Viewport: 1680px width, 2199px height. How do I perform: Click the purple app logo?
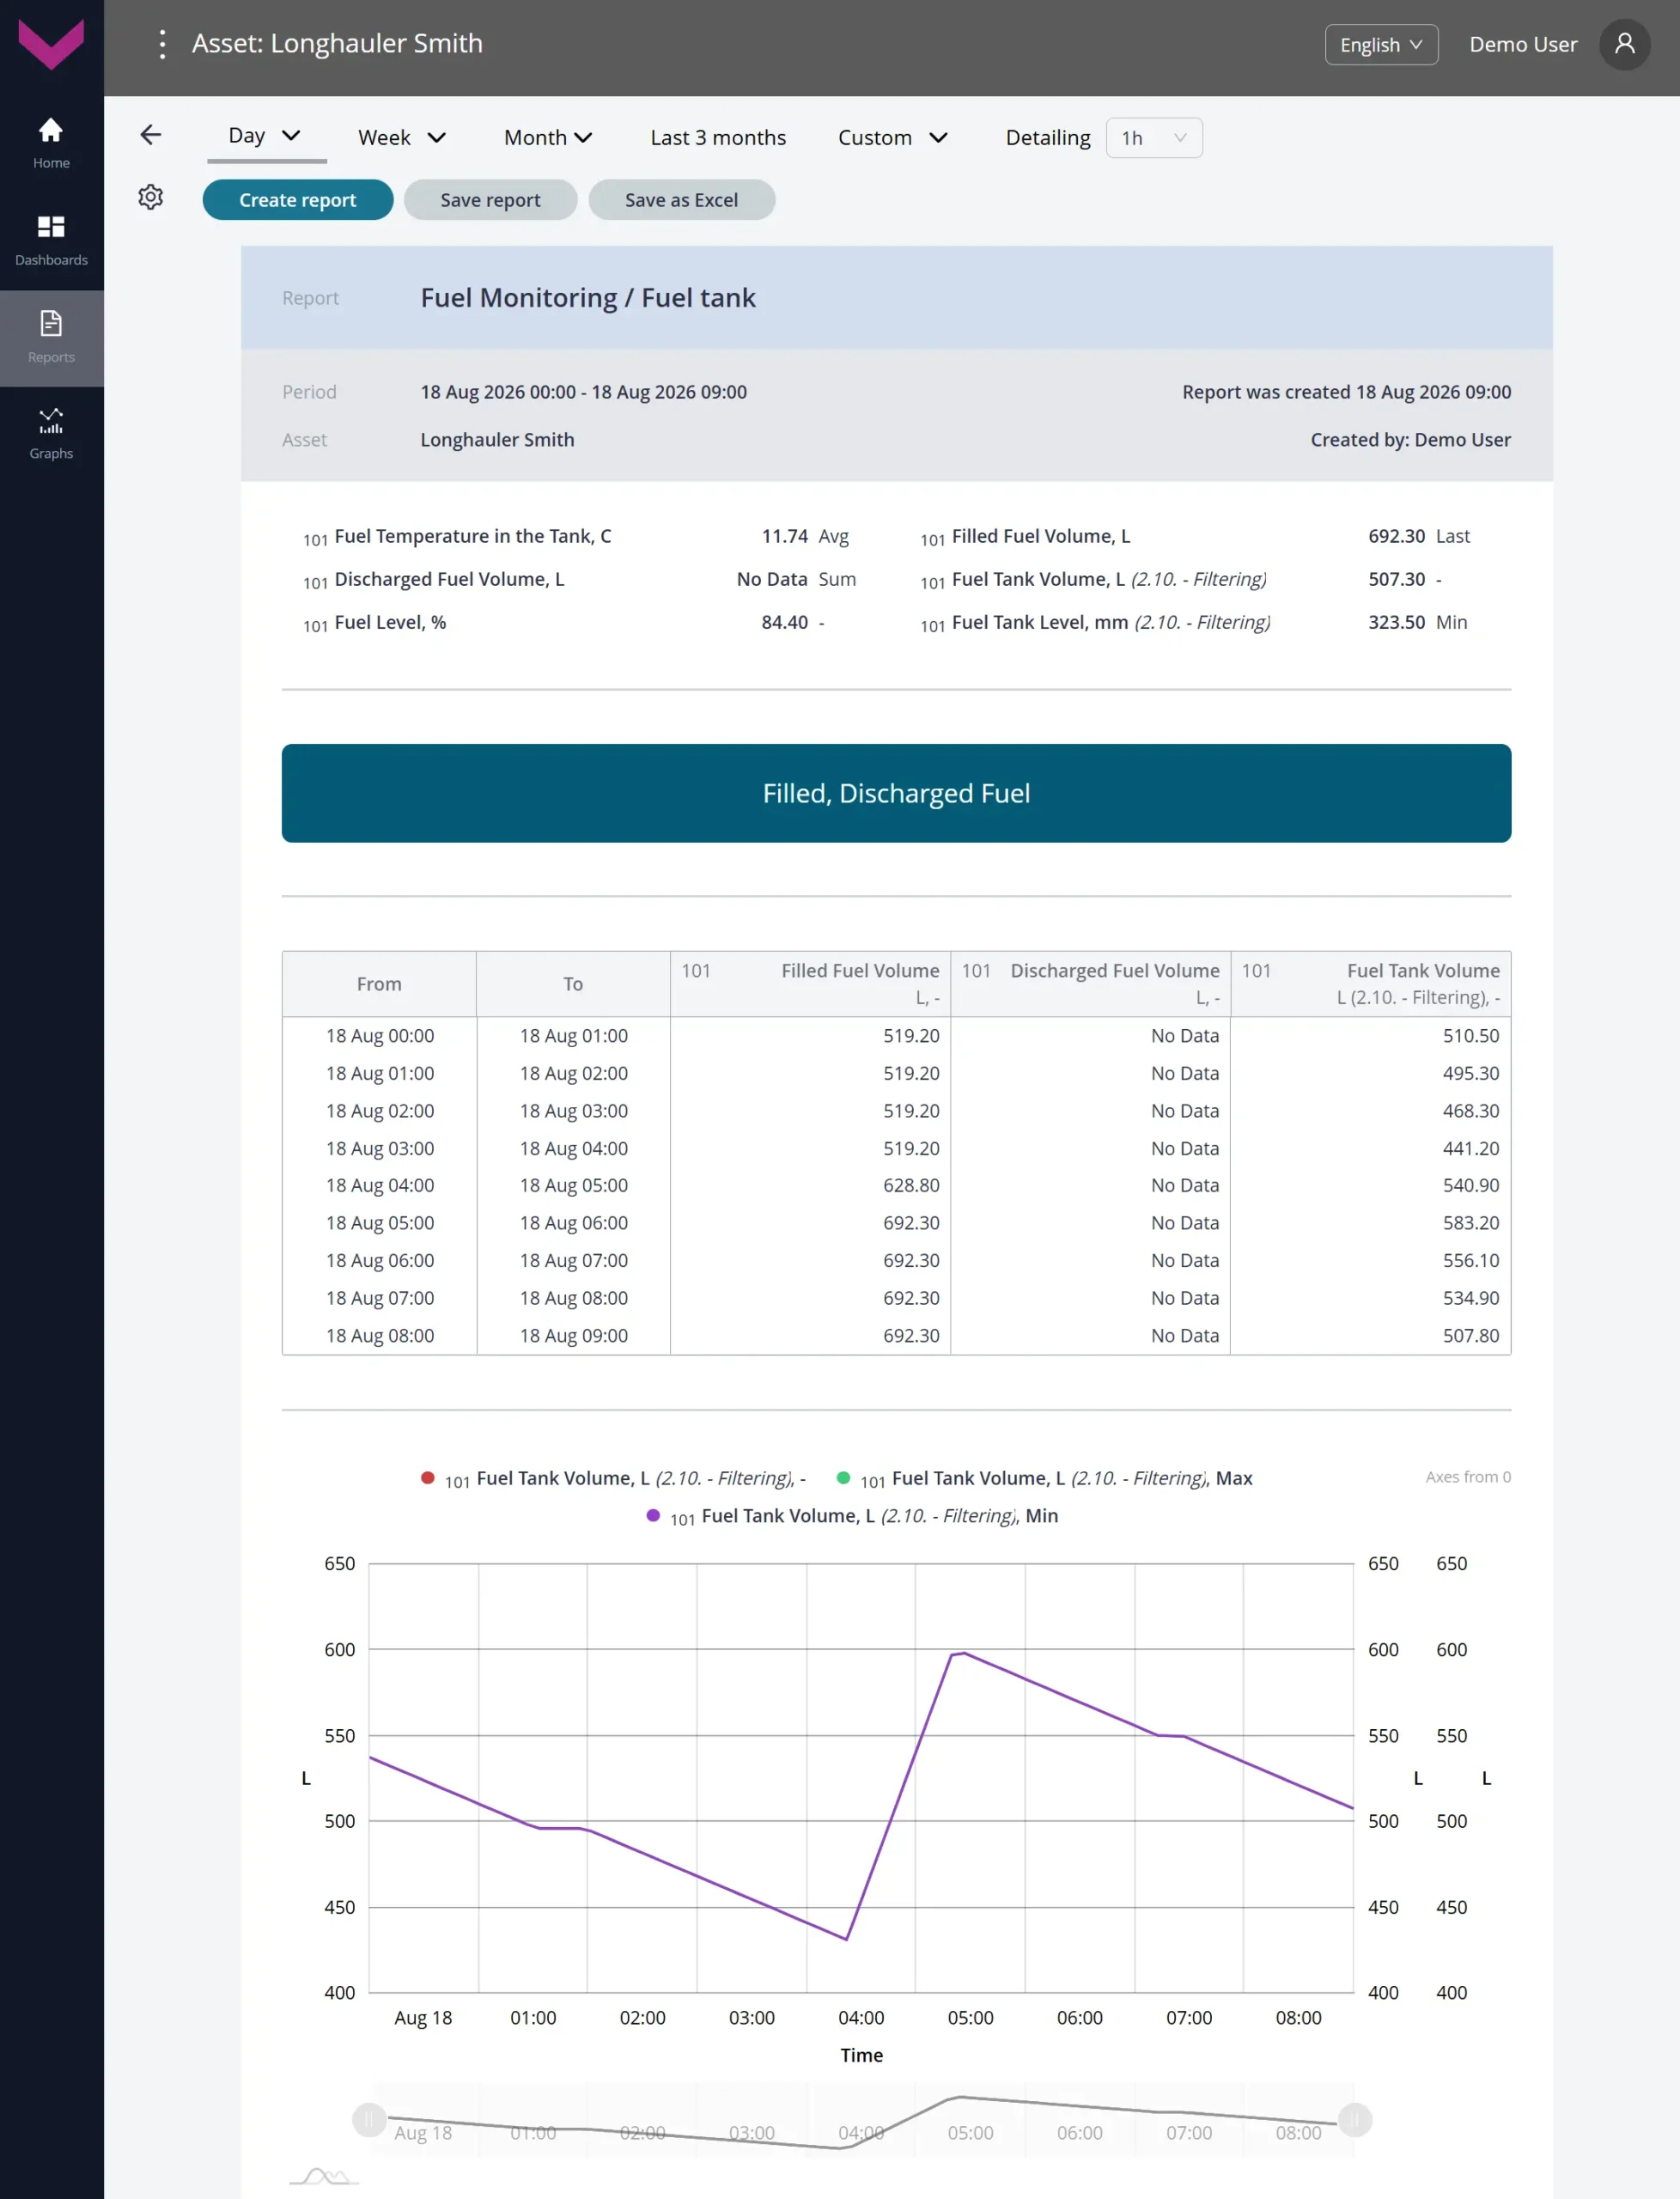51,44
